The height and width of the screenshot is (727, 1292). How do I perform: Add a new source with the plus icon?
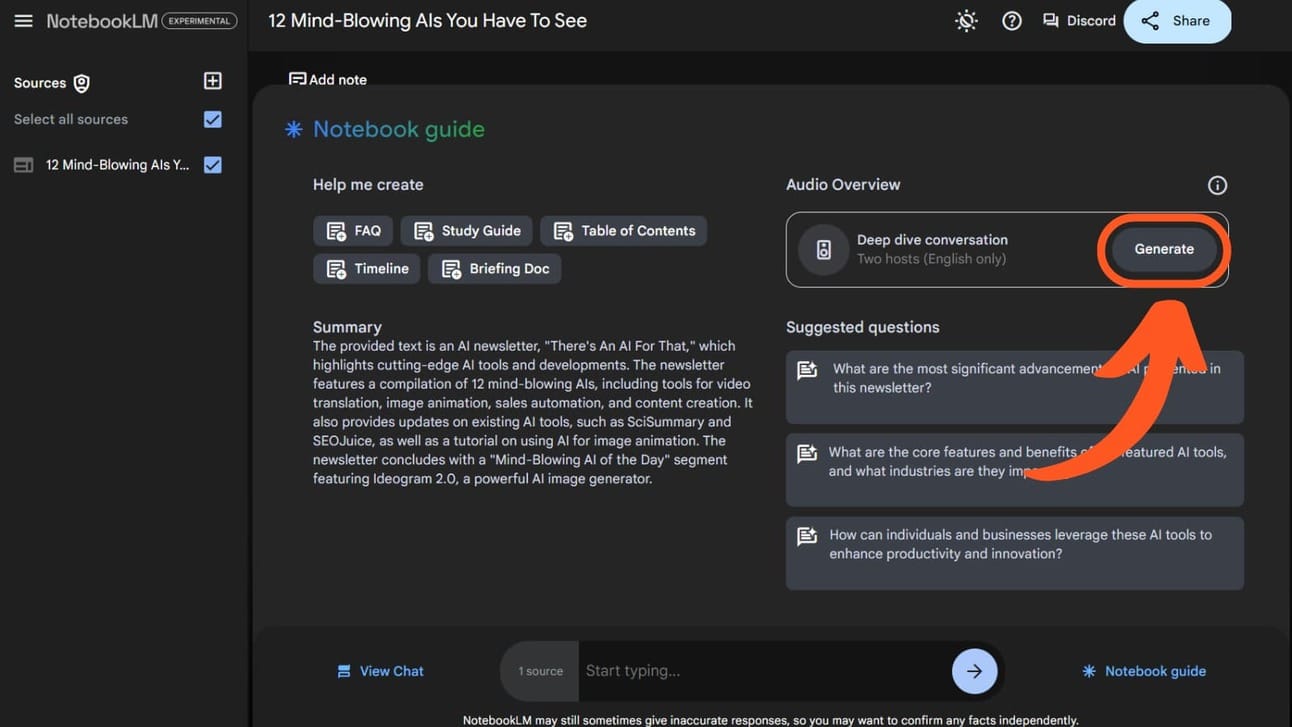(x=212, y=81)
